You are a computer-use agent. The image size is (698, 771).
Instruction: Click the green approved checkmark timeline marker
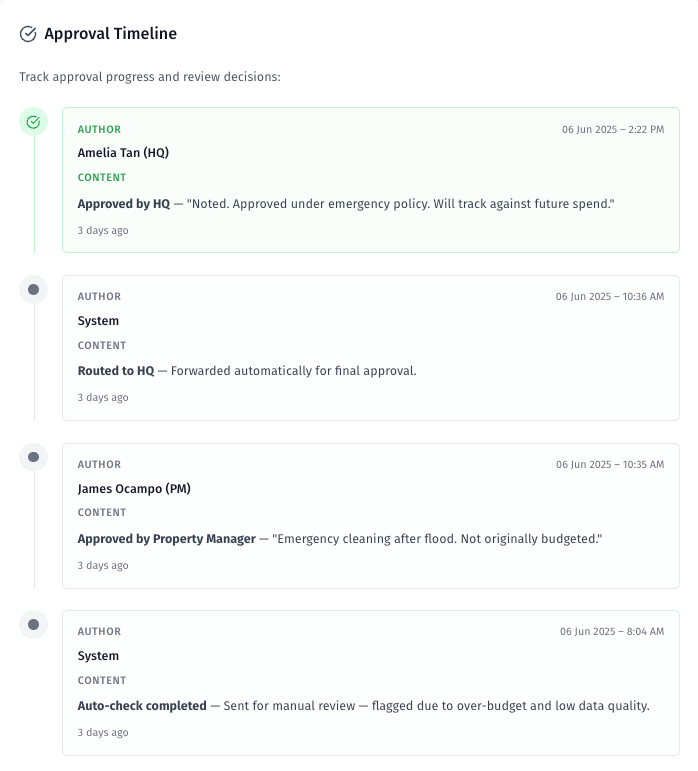(x=33, y=122)
